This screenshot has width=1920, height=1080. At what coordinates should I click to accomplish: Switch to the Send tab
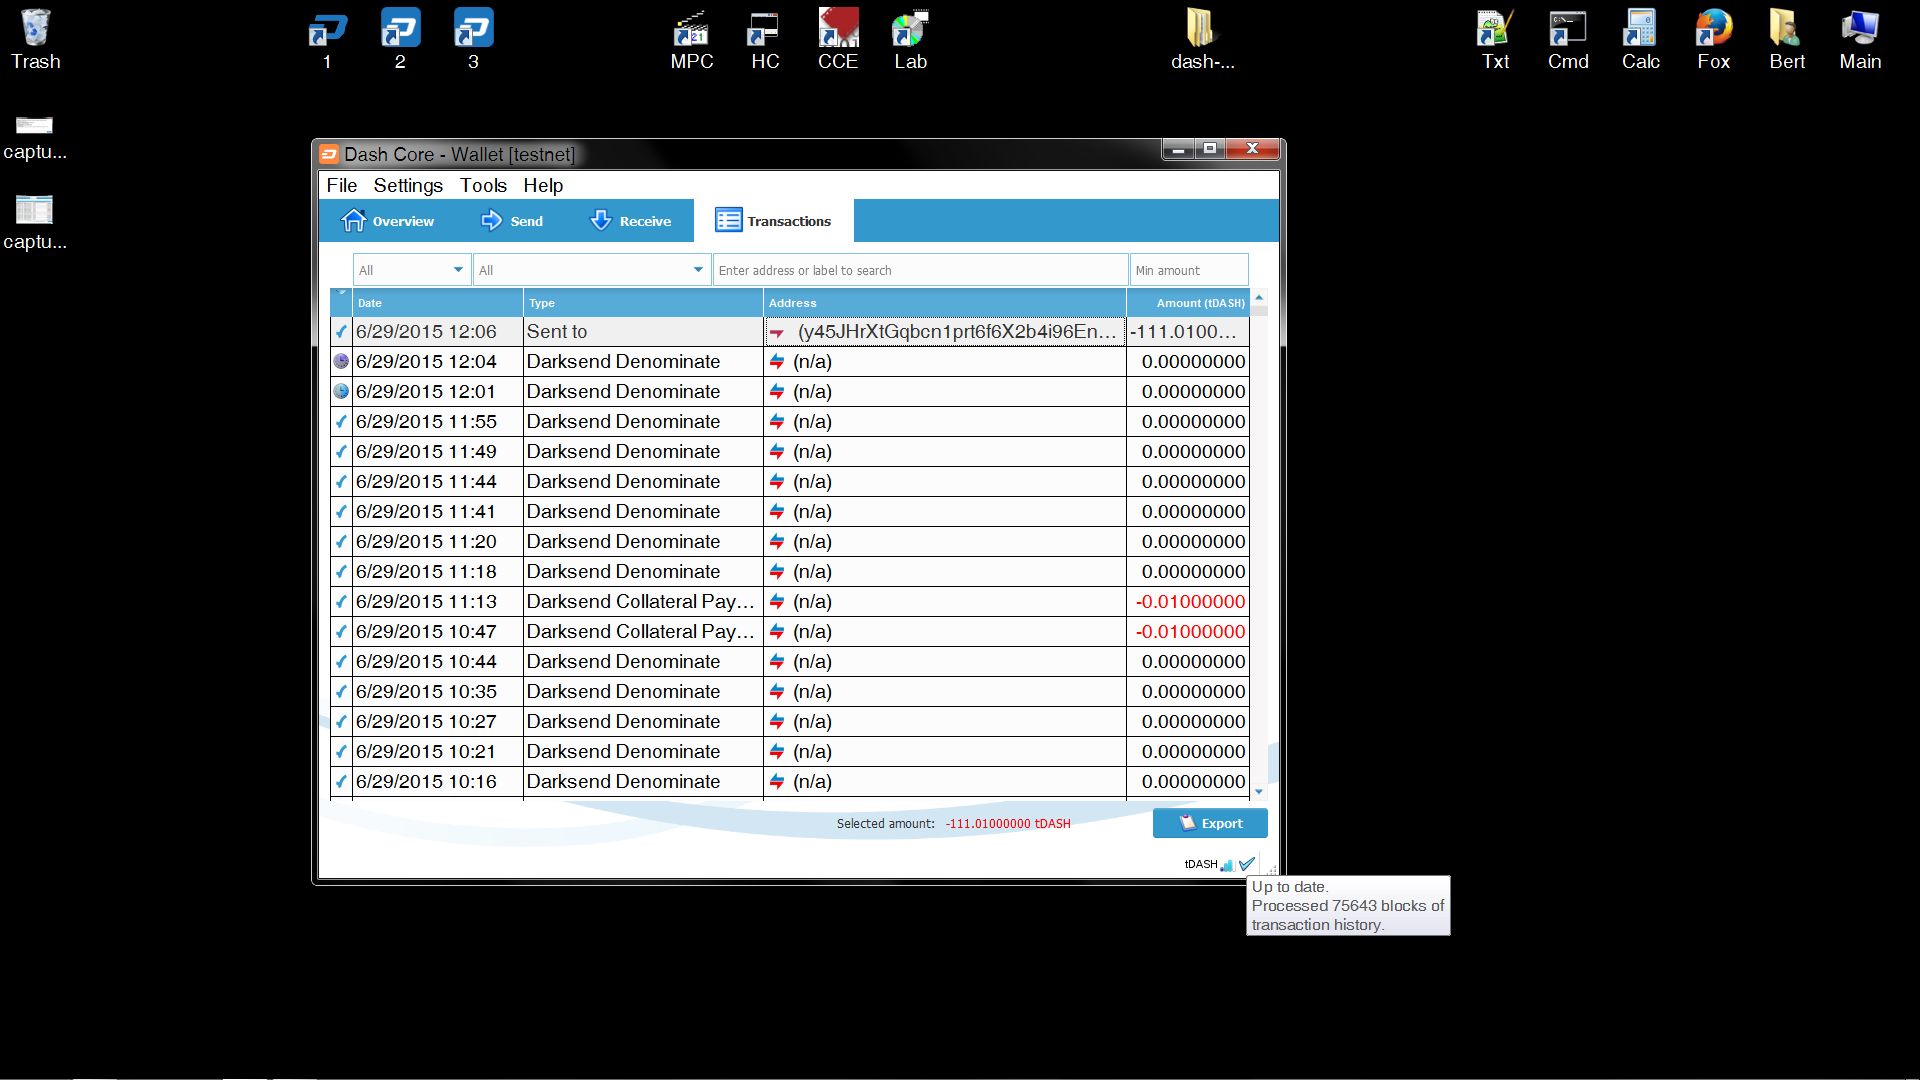(x=512, y=221)
